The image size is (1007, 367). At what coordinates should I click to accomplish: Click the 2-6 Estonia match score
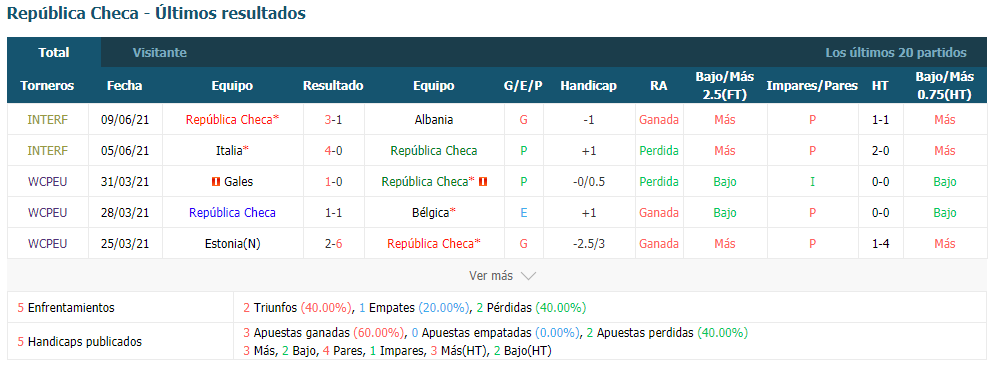click(x=333, y=244)
